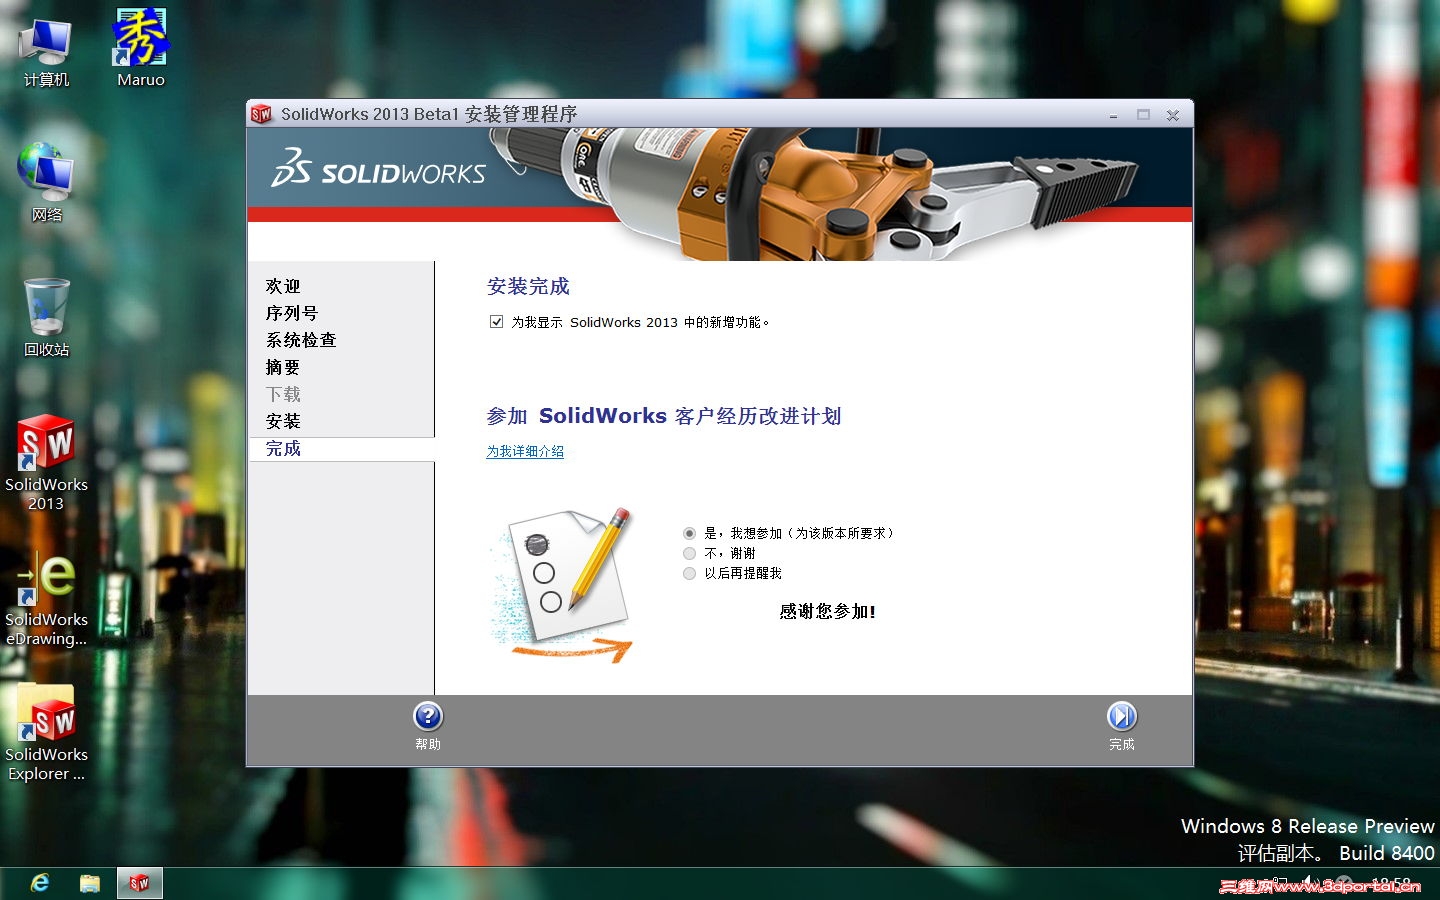Viewport: 1440px width, 900px height.
Task: Close the SolidWorks installer window
Action: 1173,115
